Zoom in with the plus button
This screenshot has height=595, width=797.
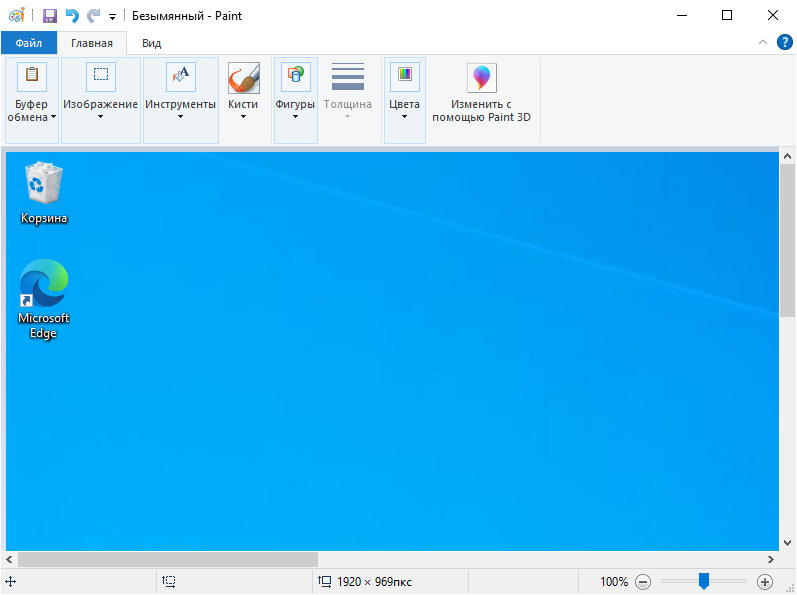click(764, 582)
